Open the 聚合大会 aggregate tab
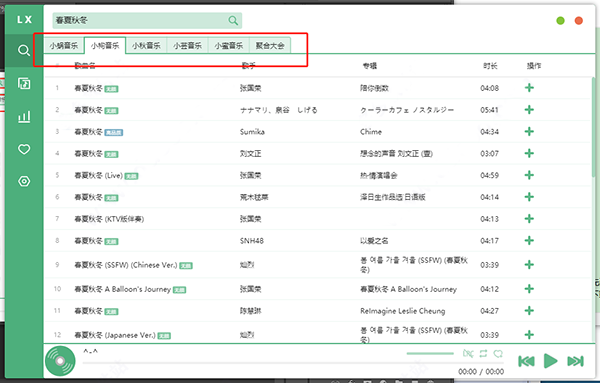This screenshot has width=600, height=383. 270,46
